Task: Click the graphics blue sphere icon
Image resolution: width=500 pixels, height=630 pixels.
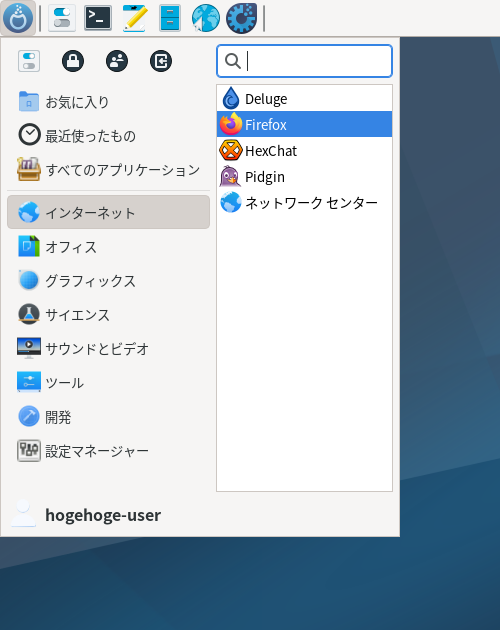Action: [x=29, y=280]
